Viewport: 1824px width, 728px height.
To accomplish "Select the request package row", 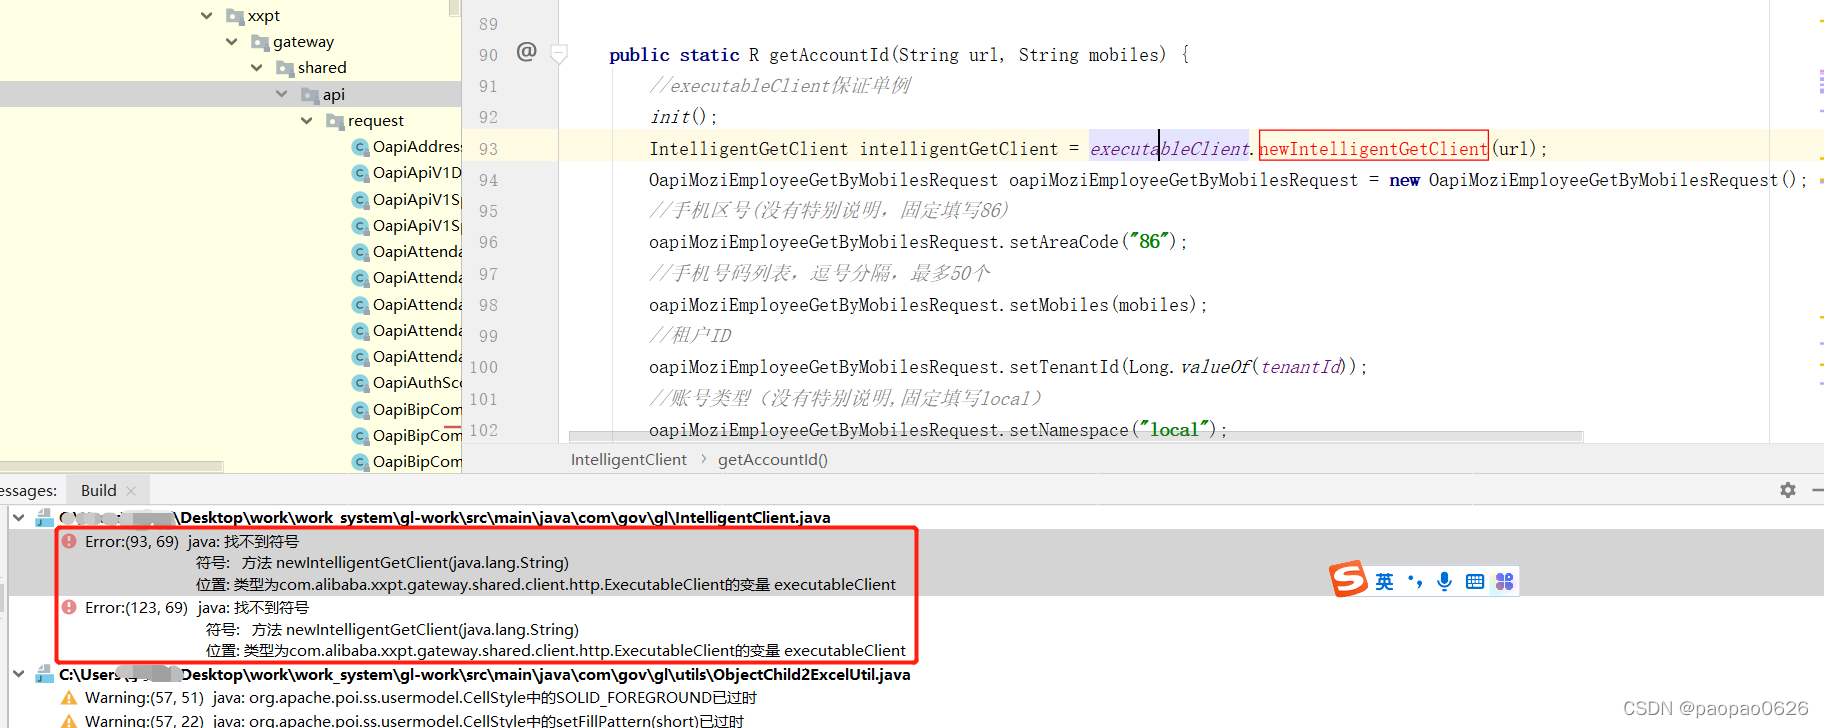I will tap(230, 121).
